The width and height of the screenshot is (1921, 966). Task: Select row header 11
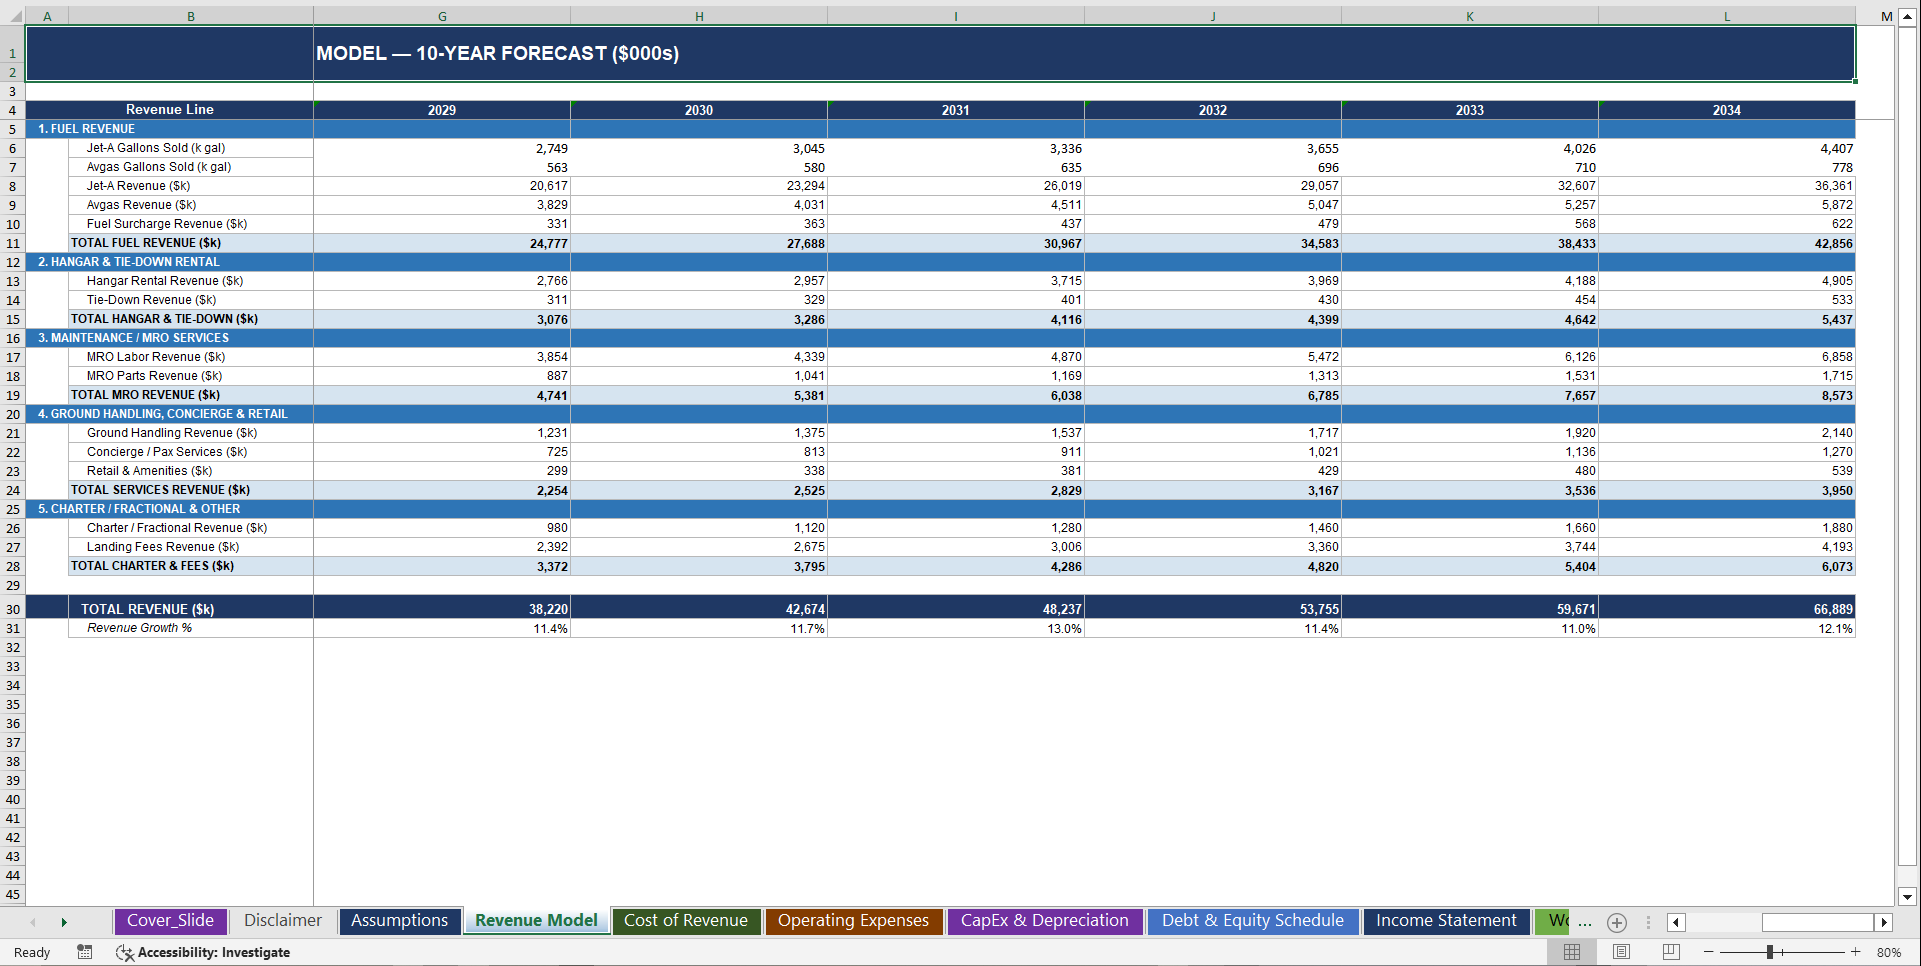[13, 243]
